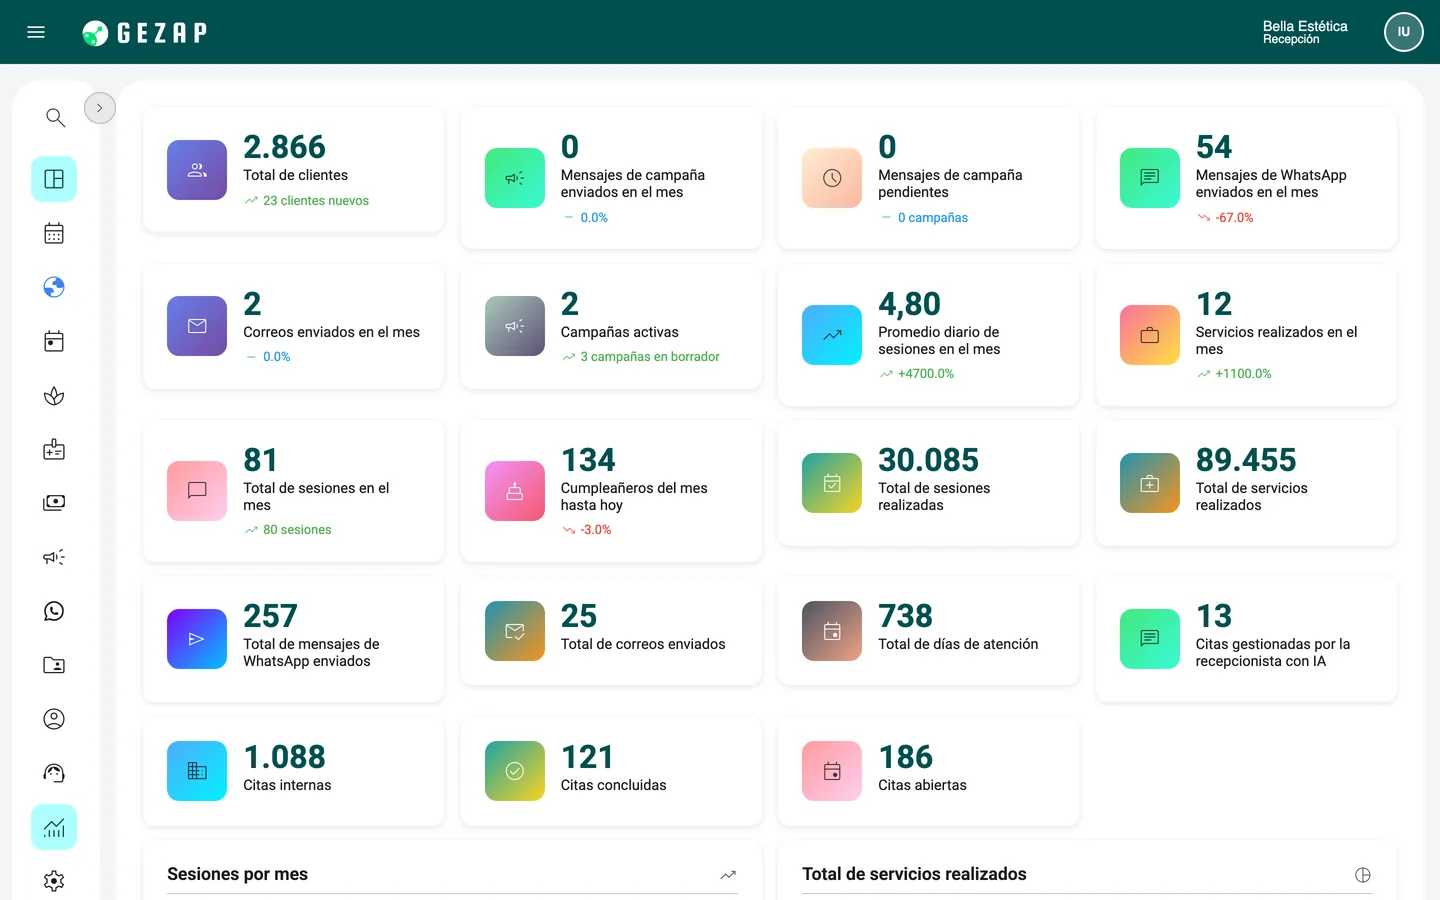Screen dimensions: 1440x900
Task: Open the statistics chart icon in sidebar
Action: (54, 827)
